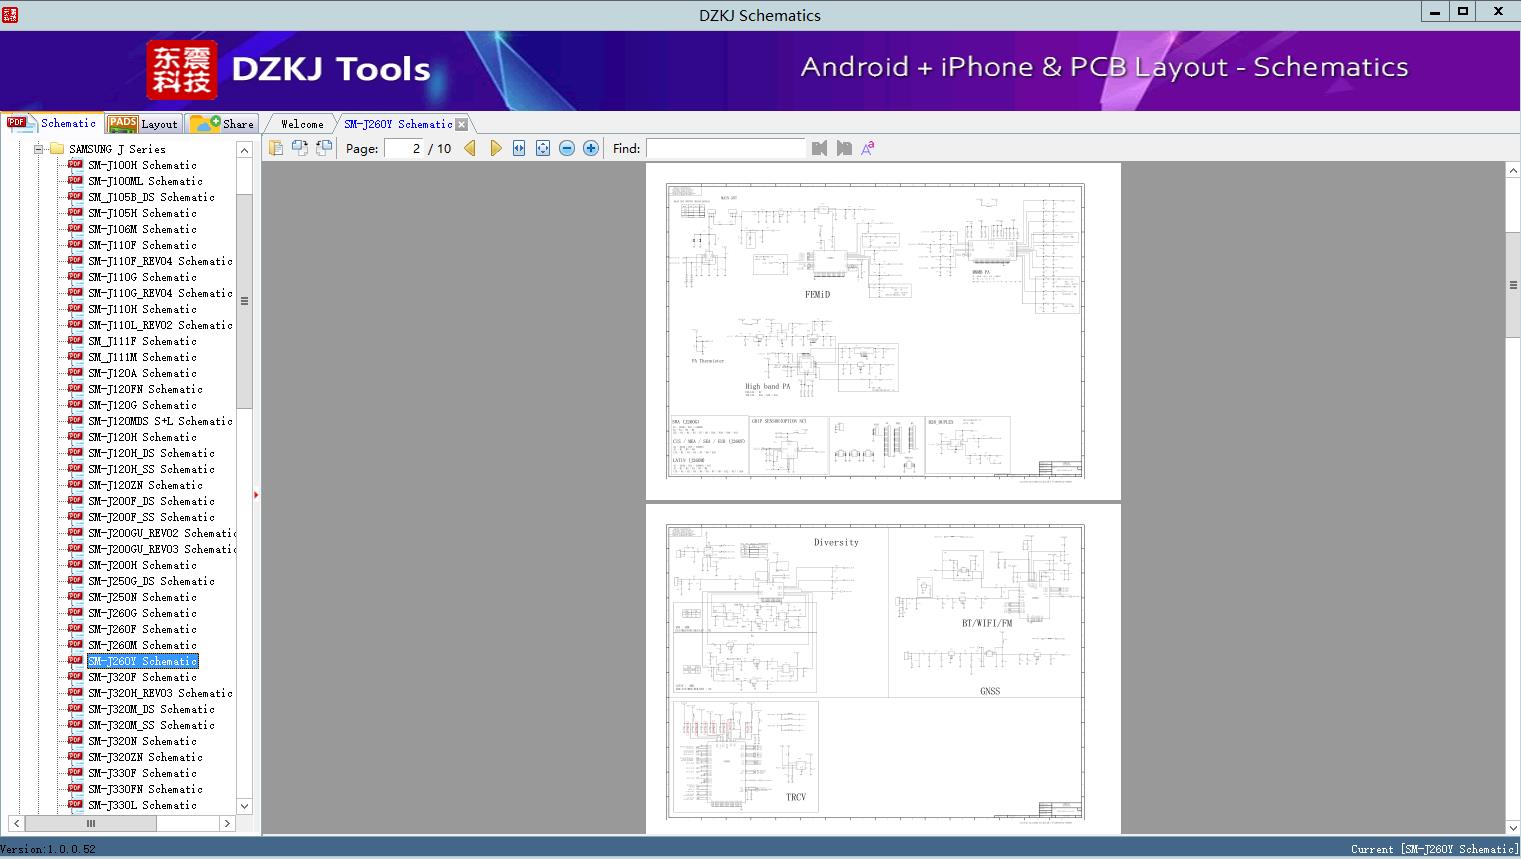This screenshot has height=859, width=1521.
Task: Click the page 2 schematic thumbnail
Action: coord(883,331)
